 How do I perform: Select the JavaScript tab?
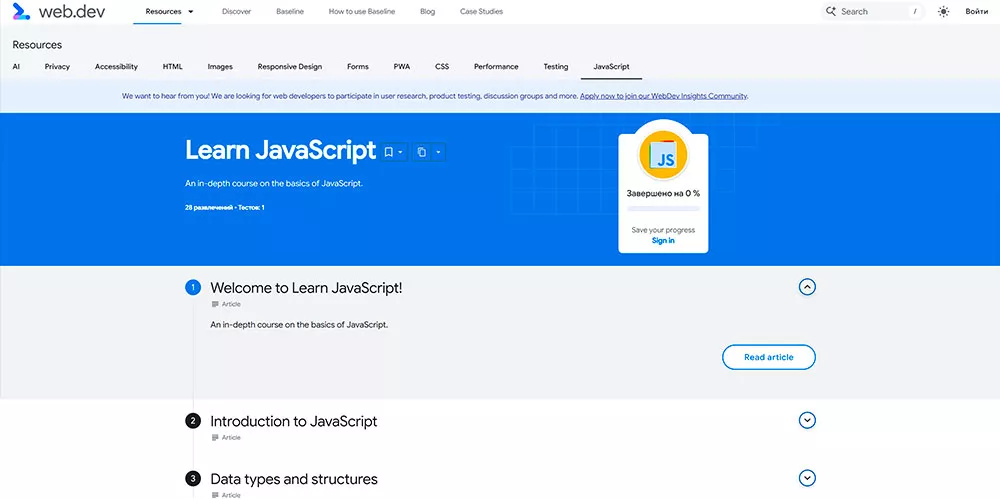[611, 66]
